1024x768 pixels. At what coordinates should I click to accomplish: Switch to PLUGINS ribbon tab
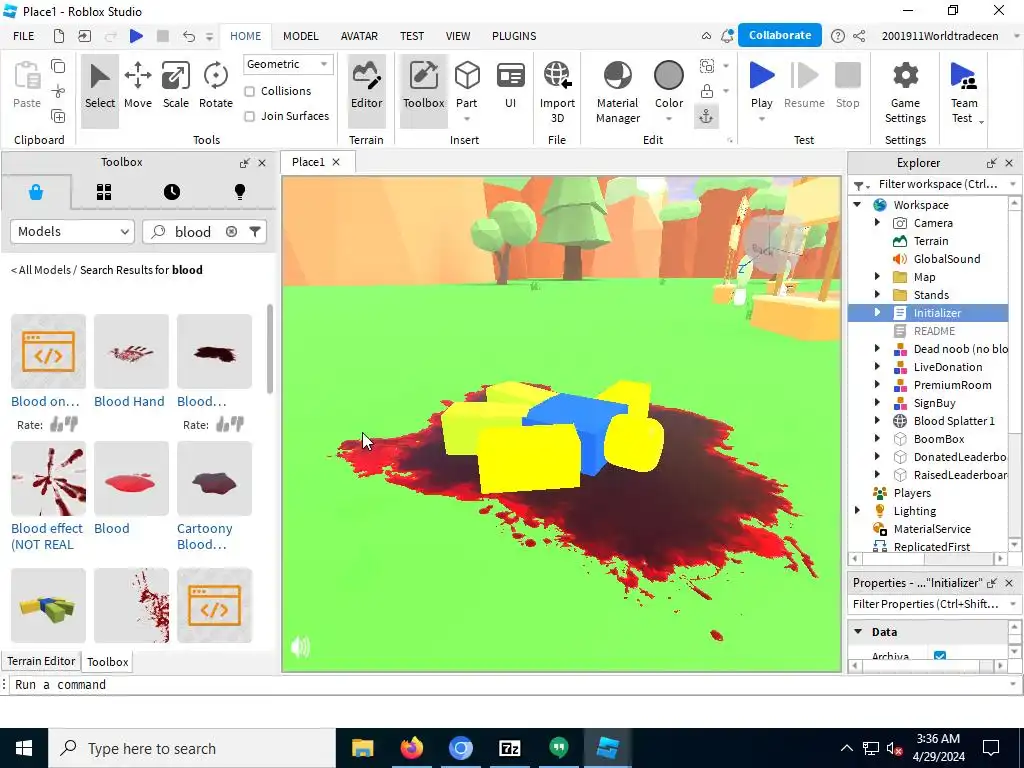(514, 36)
